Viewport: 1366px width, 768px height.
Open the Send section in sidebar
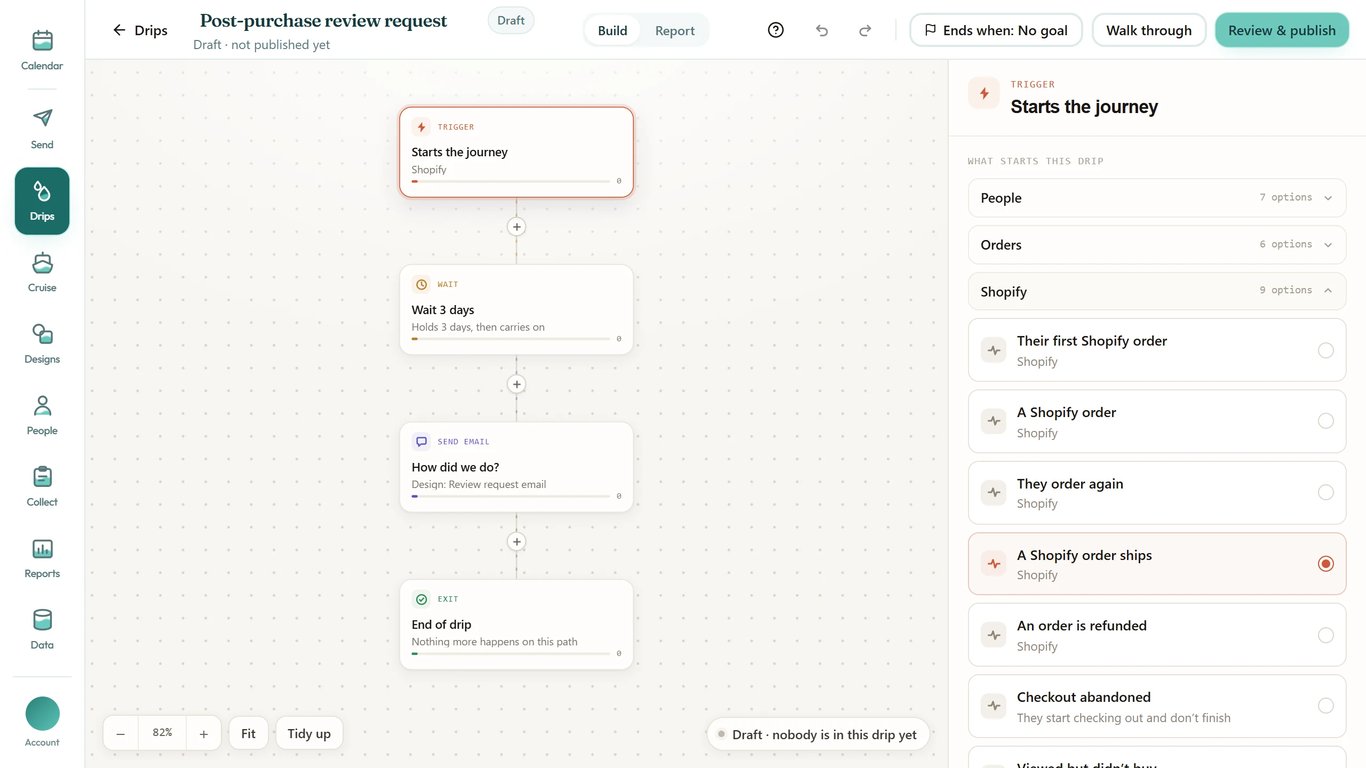[x=42, y=129]
